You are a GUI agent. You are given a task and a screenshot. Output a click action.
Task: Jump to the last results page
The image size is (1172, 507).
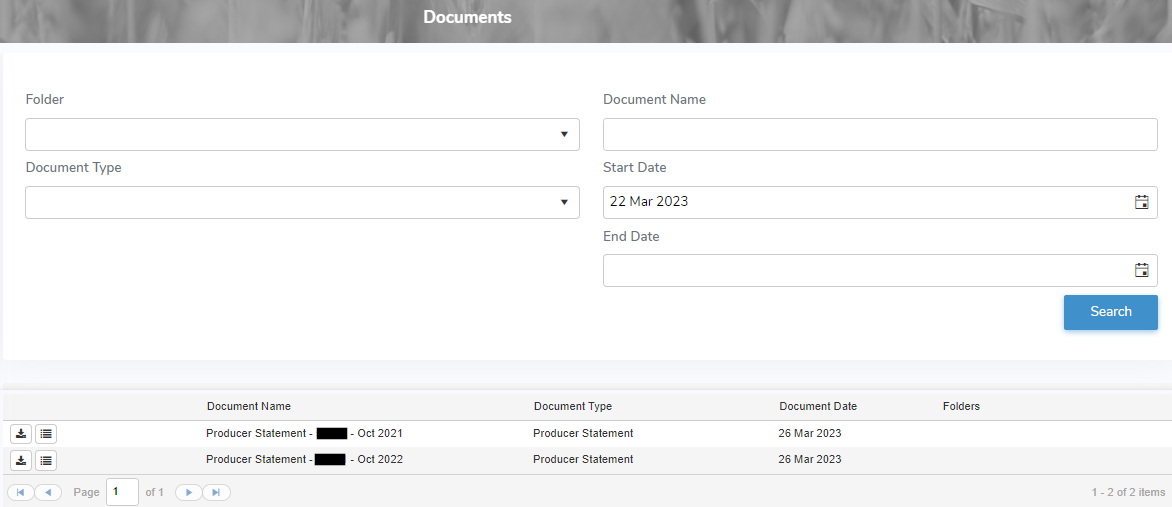[217, 492]
